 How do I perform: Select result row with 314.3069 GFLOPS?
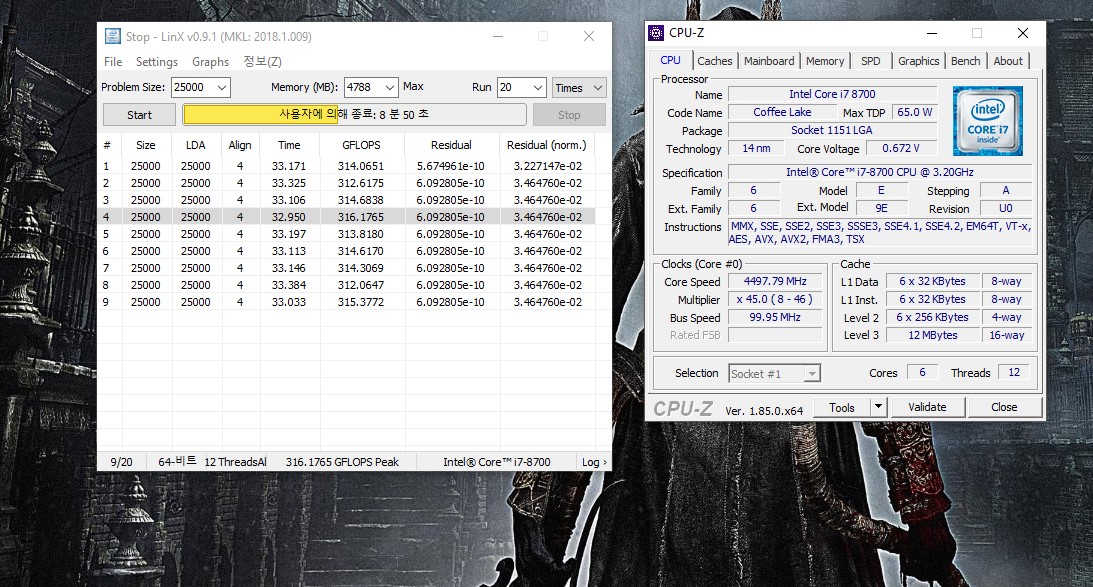click(x=346, y=268)
